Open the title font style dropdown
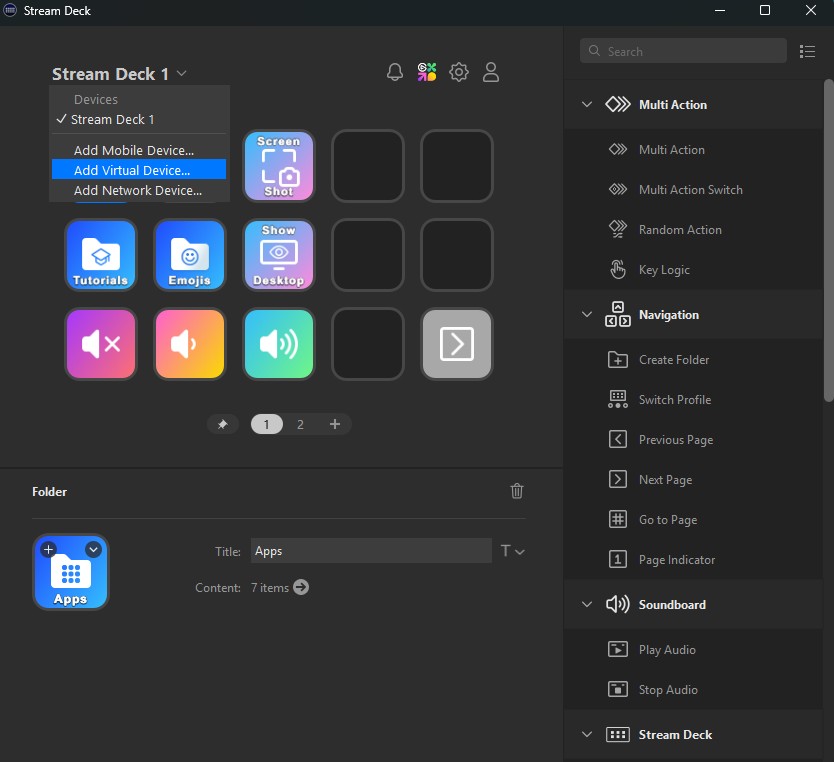This screenshot has height=762, width=834. coord(512,551)
